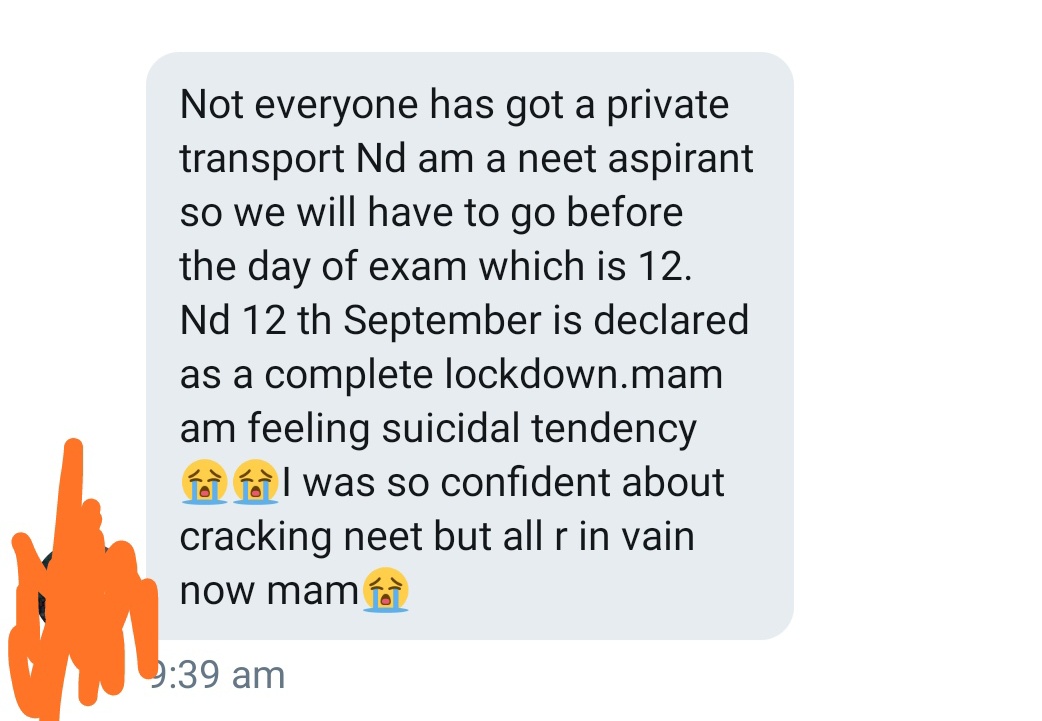The image size is (1042, 721).
Task: Click the word 'private' in the first line
Action: (x=667, y=106)
